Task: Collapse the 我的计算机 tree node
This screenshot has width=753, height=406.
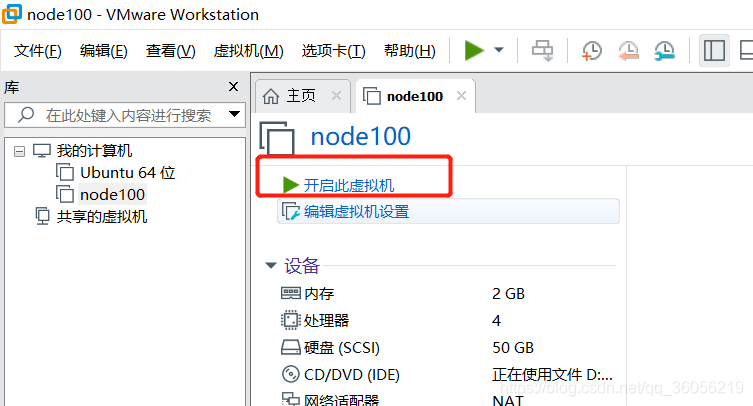Action: click(19, 151)
